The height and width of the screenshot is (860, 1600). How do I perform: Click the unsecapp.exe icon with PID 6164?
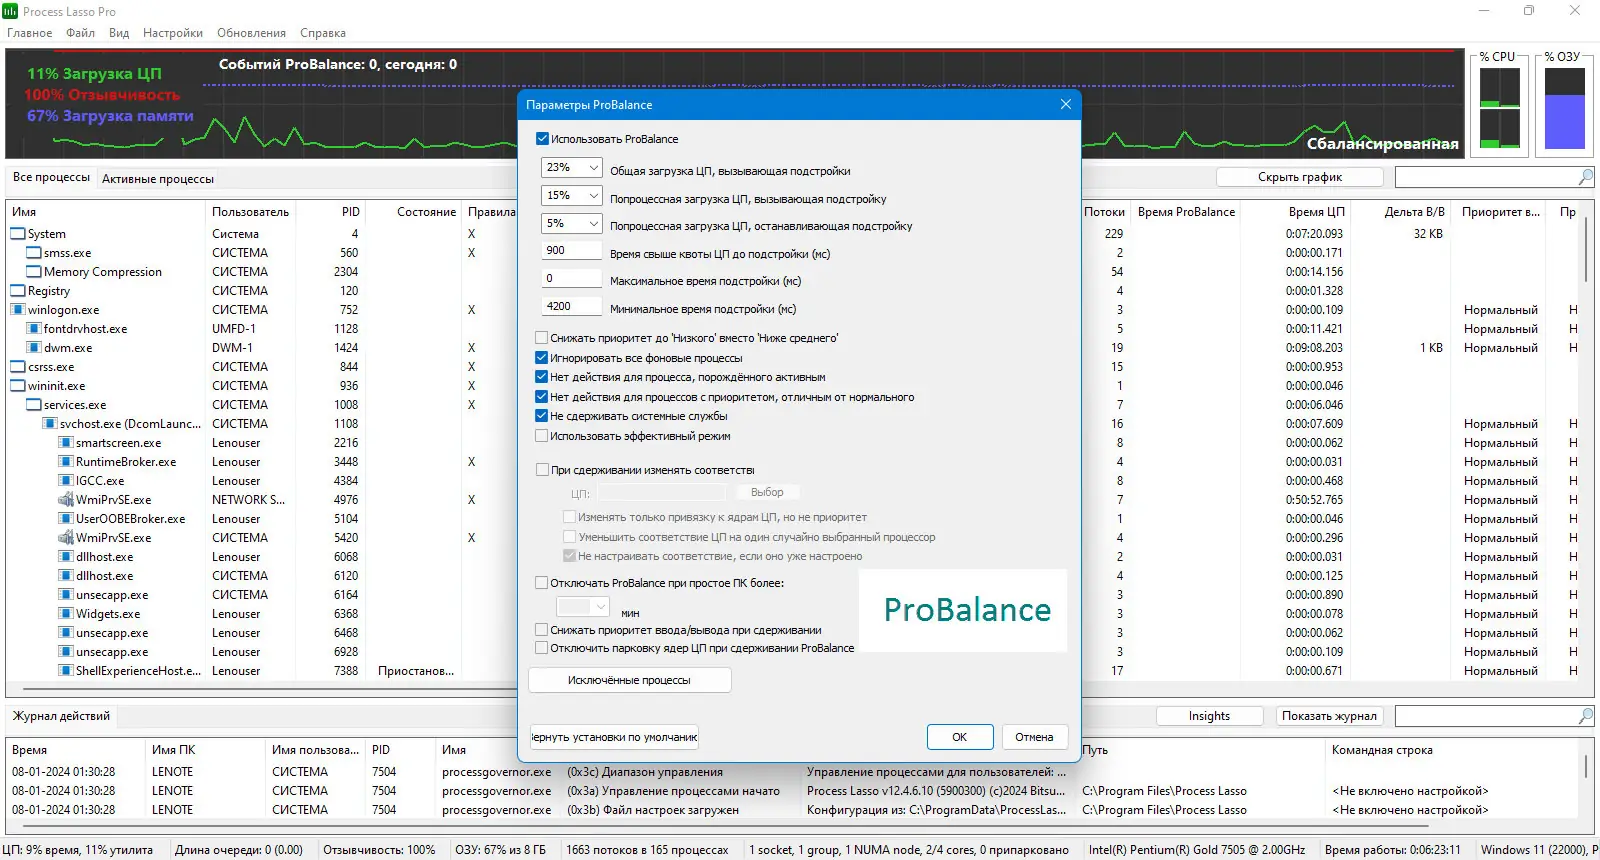(66, 595)
